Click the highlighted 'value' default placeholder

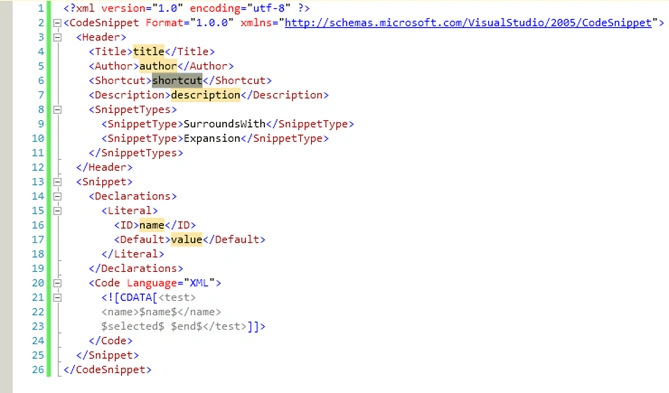tap(186, 240)
